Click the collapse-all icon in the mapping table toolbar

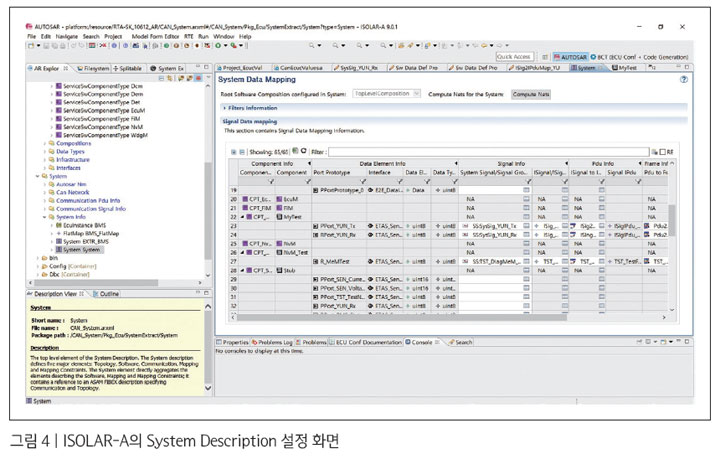pyautogui.click(x=242, y=151)
